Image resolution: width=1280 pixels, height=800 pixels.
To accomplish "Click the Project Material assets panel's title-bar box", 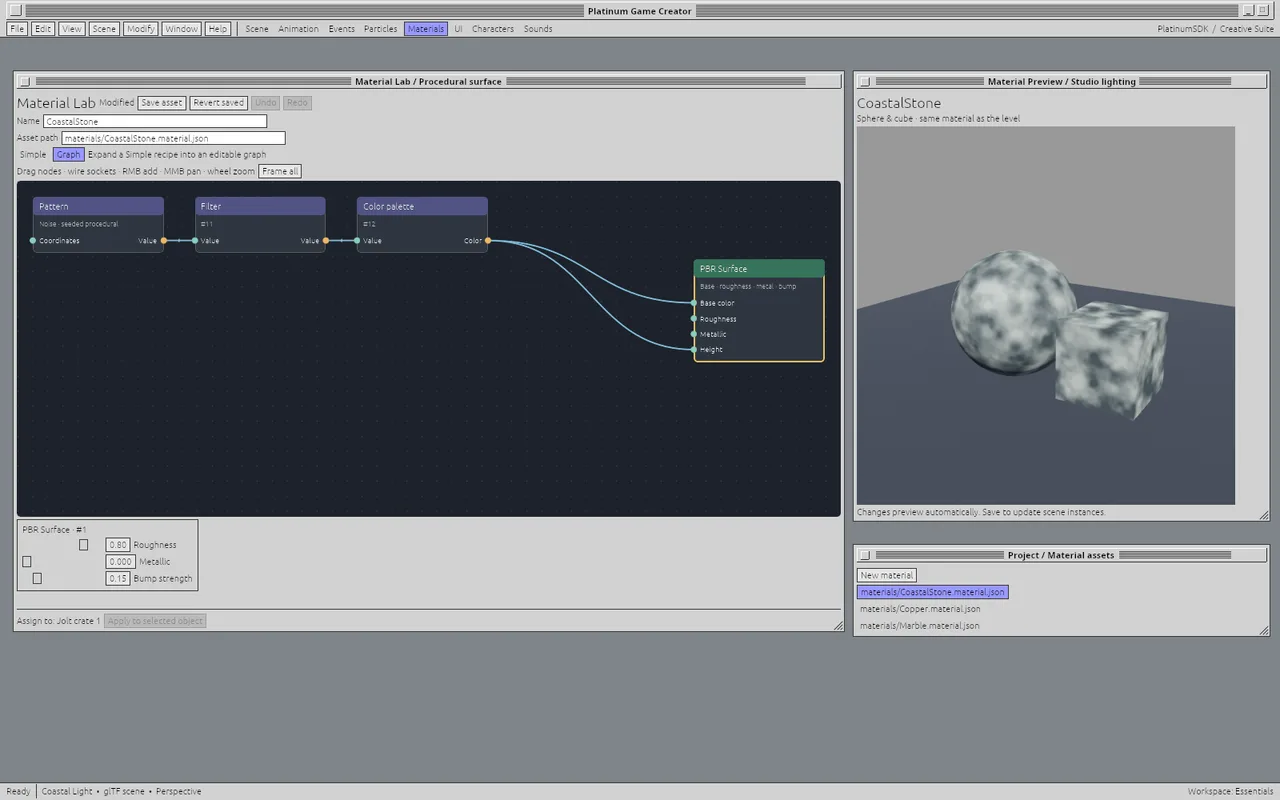I will (865, 555).
